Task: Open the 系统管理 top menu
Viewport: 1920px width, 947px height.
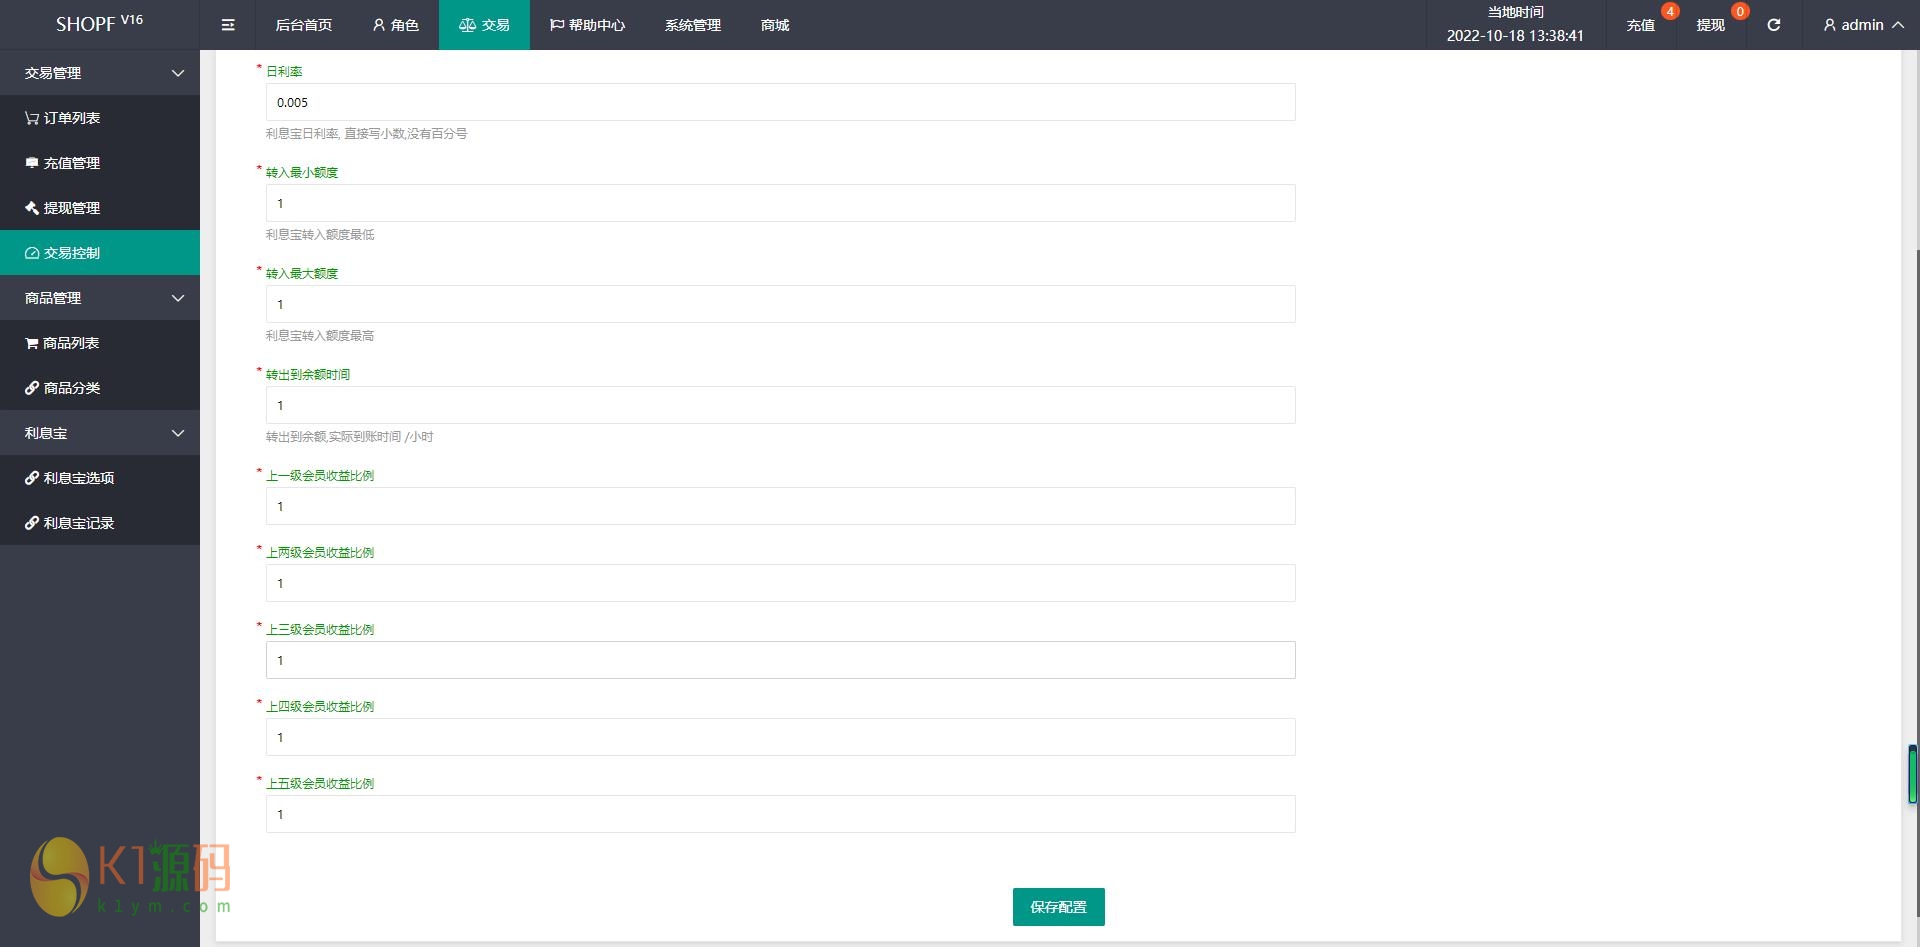Action: (x=693, y=25)
